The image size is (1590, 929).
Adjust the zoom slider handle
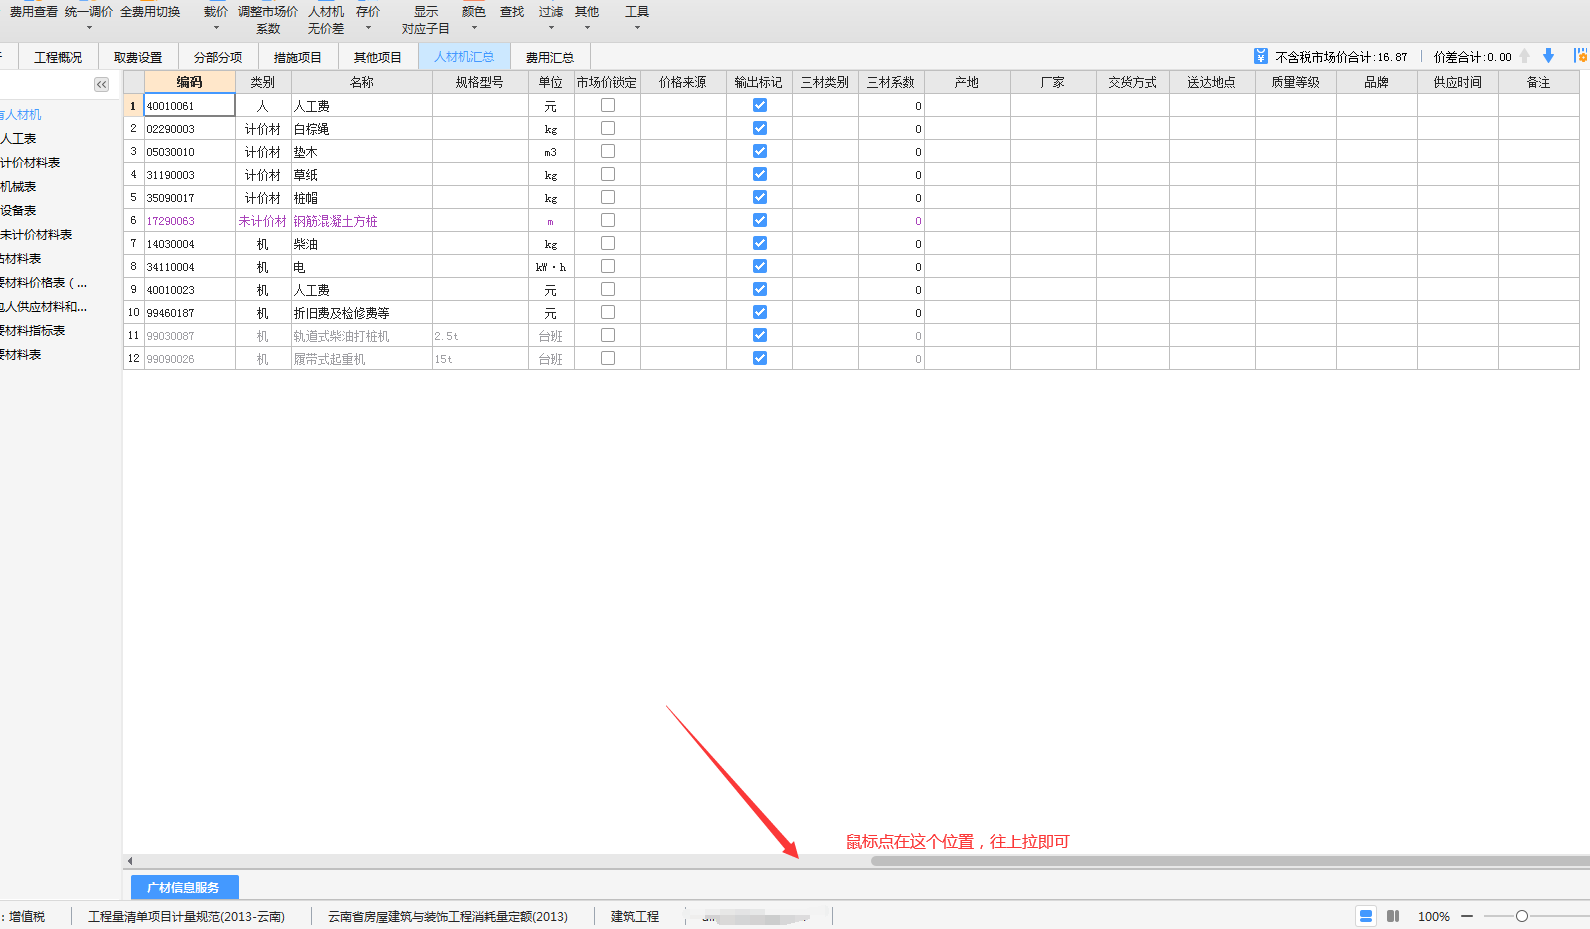1522,916
